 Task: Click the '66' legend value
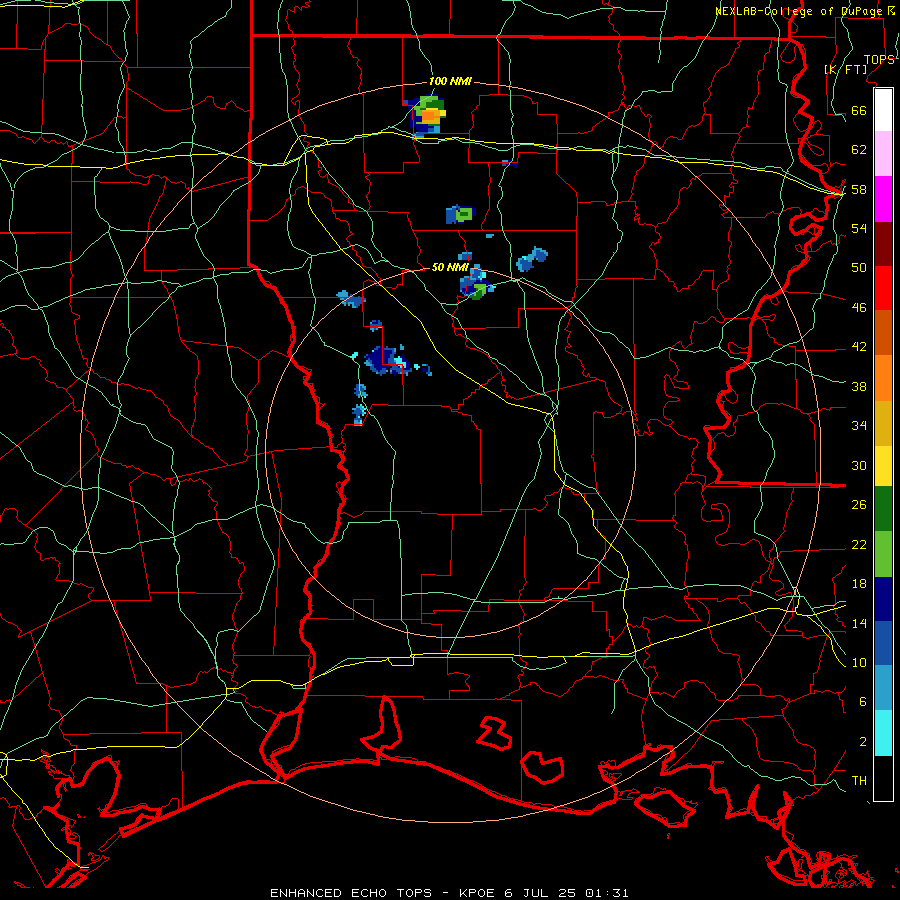(859, 110)
